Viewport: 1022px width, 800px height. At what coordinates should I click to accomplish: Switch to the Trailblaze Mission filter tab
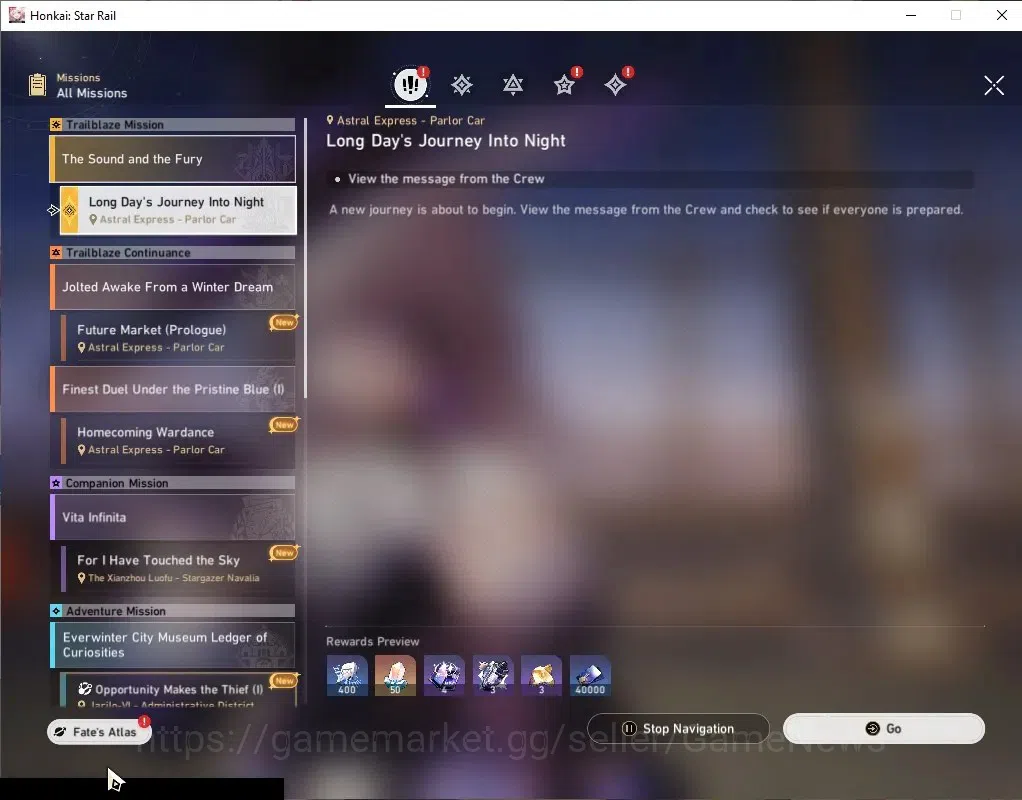(461, 85)
